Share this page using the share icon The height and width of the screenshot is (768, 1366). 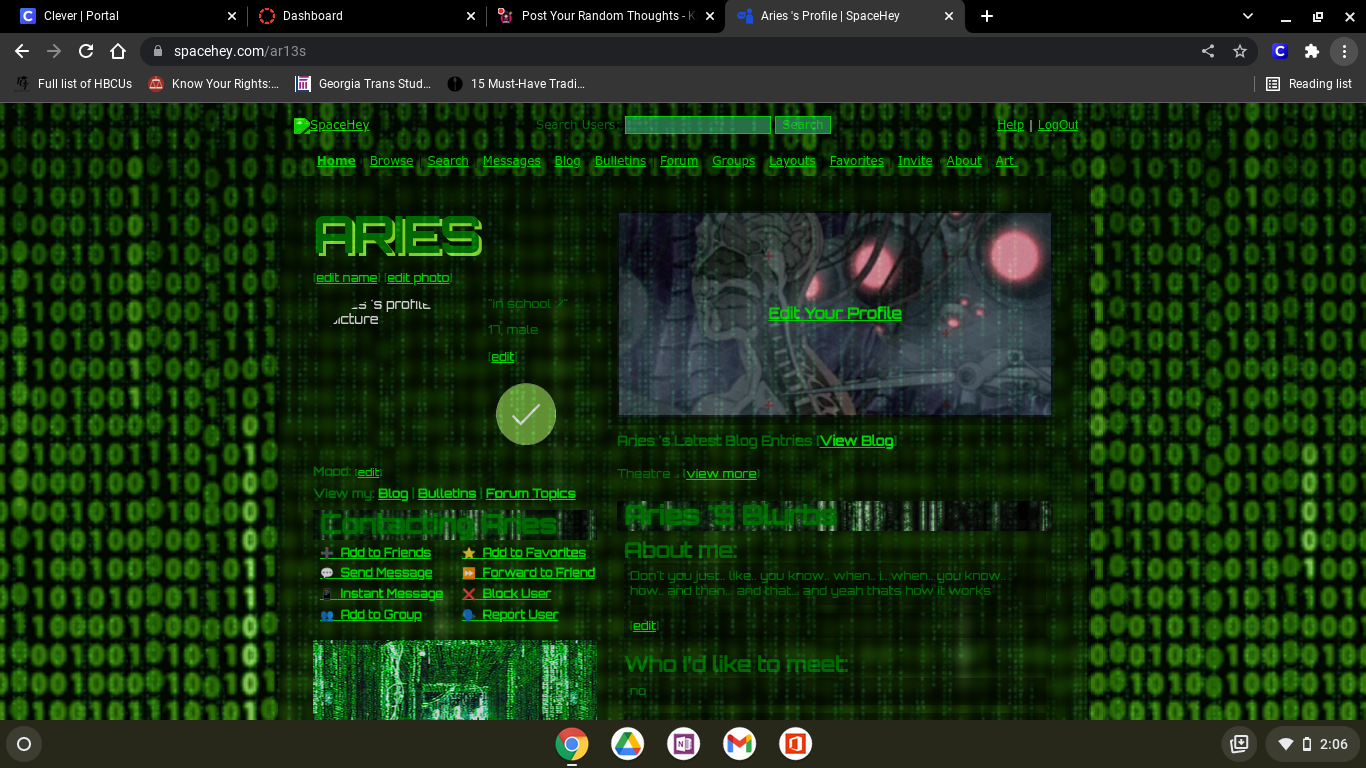(x=1208, y=51)
